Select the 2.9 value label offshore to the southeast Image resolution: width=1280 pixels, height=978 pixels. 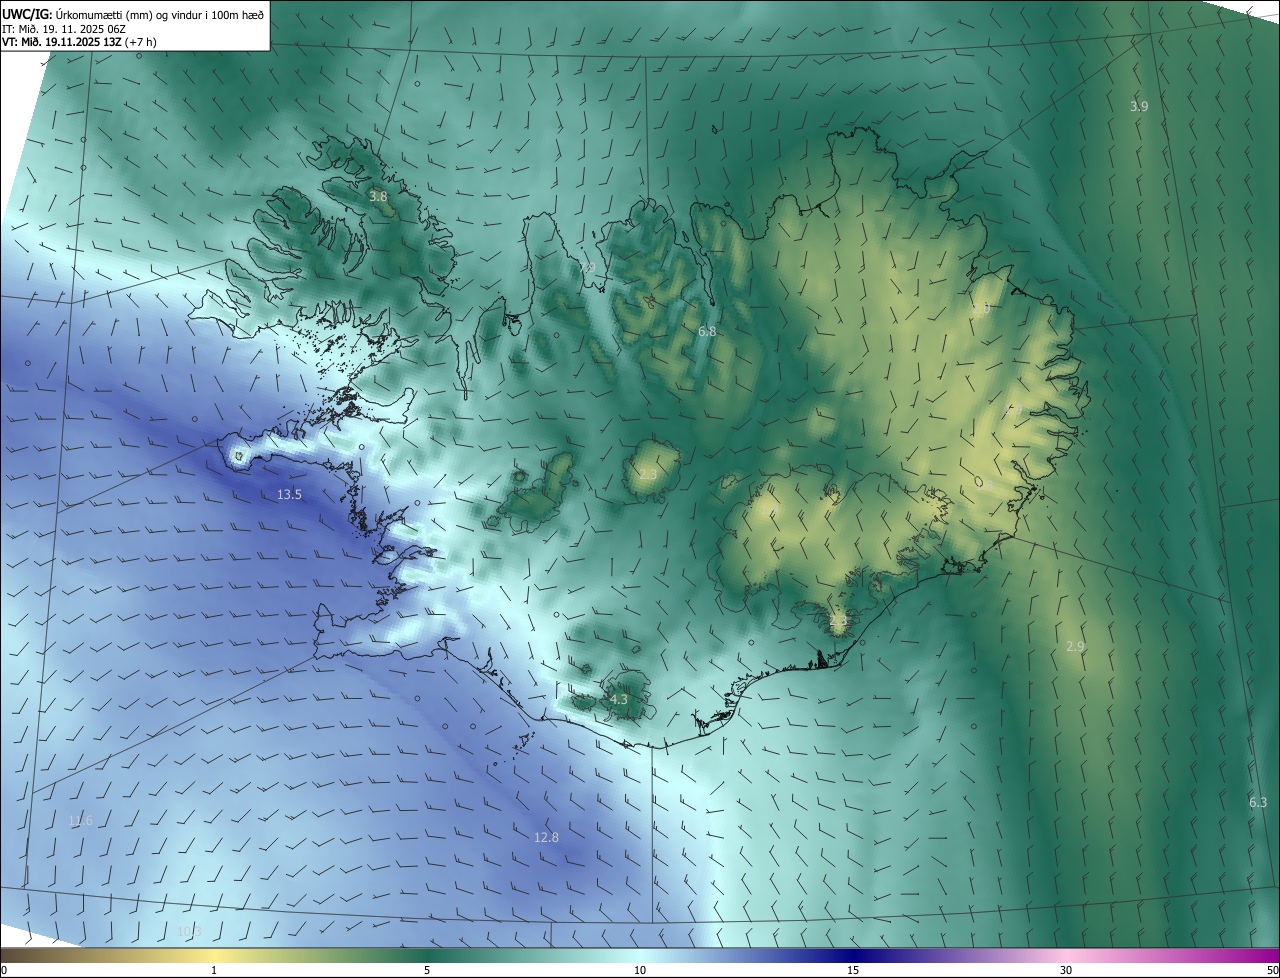click(x=1075, y=647)
